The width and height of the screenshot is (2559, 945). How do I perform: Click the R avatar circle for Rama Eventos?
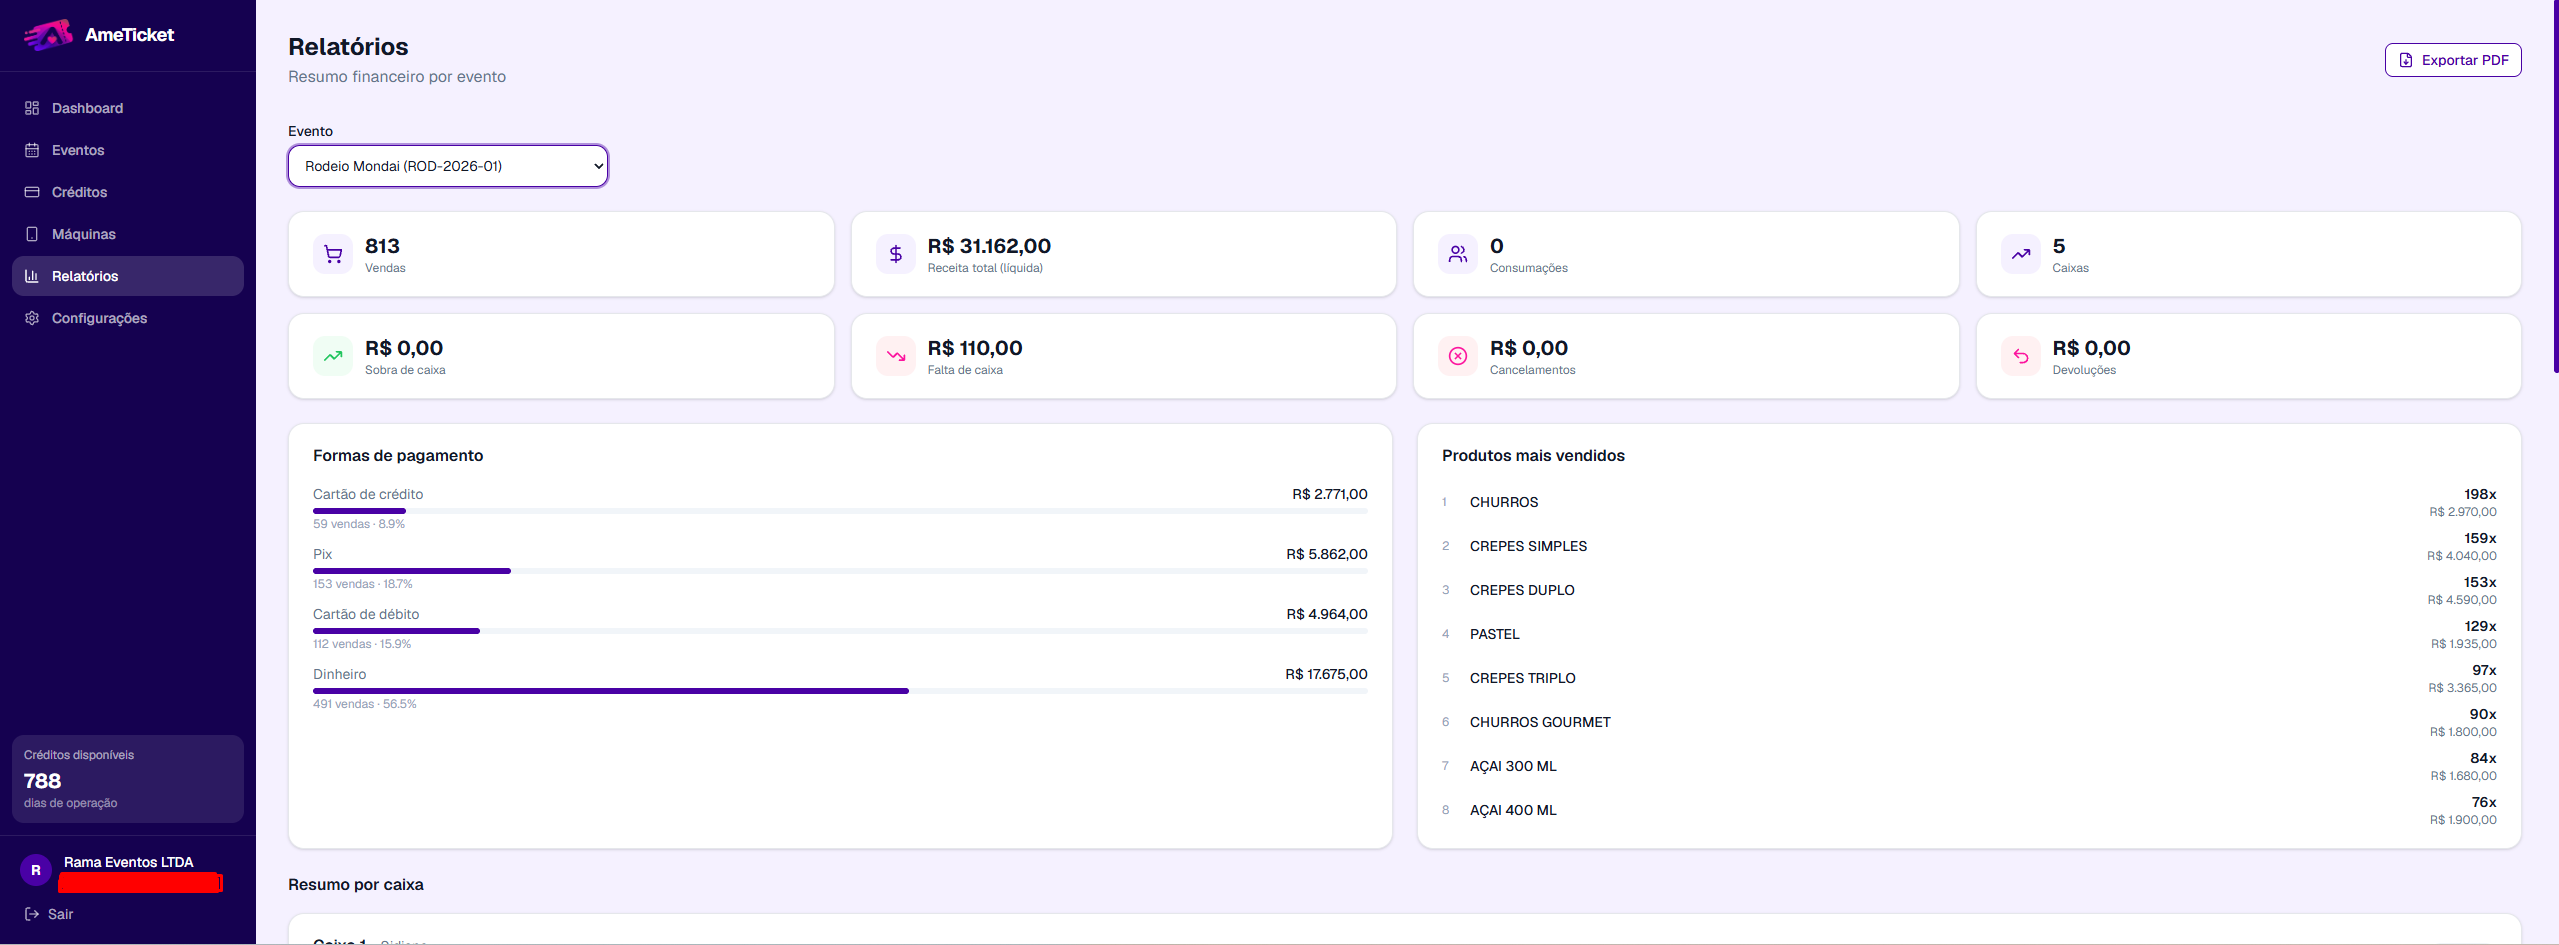coord(36,870)
